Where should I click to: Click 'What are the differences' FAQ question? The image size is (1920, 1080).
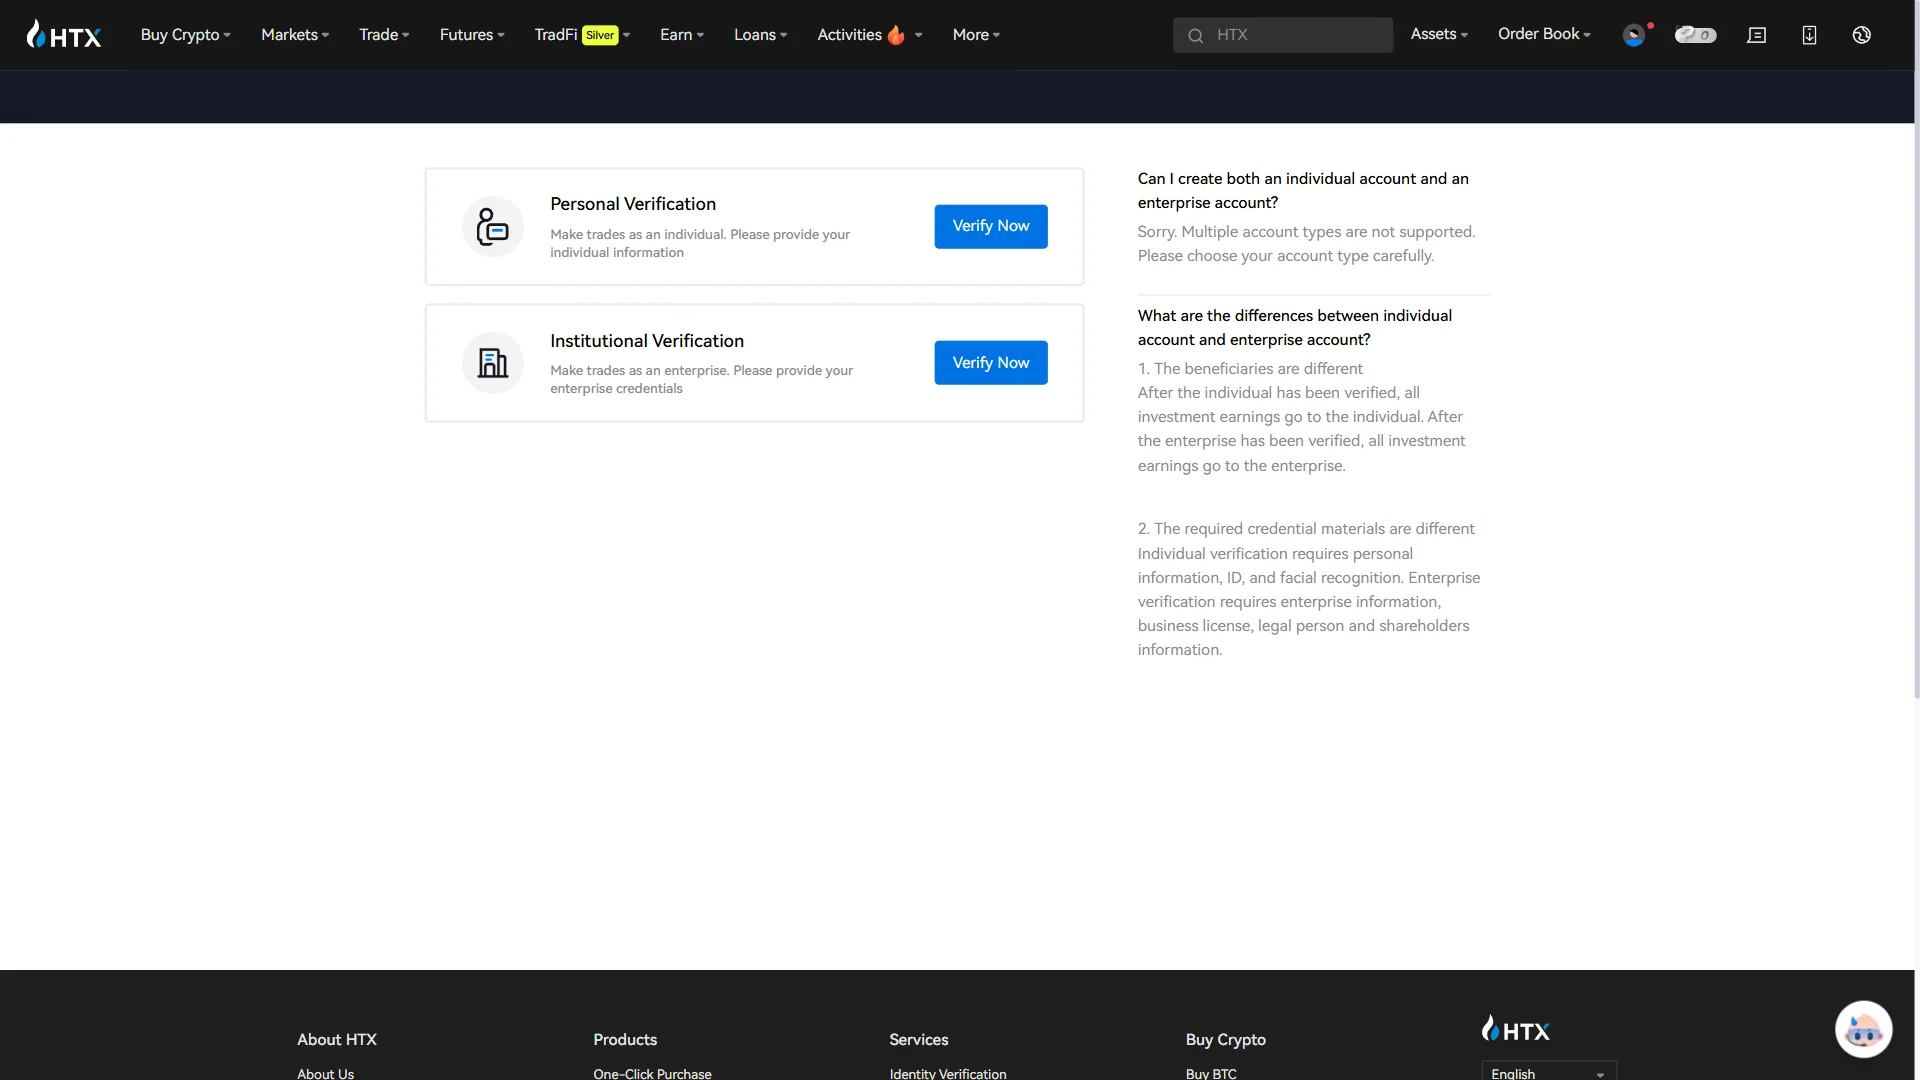pos(1294,328)
